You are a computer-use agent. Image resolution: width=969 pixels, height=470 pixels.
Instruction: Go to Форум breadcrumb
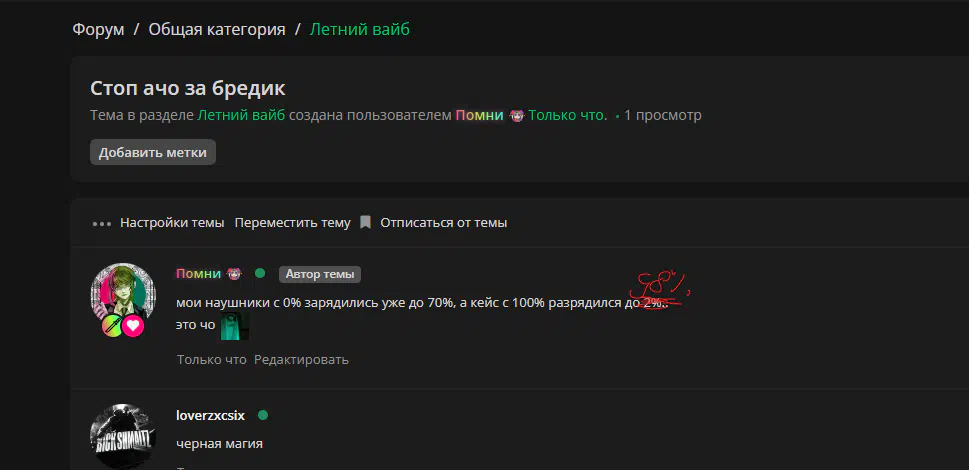coord(98,30)
